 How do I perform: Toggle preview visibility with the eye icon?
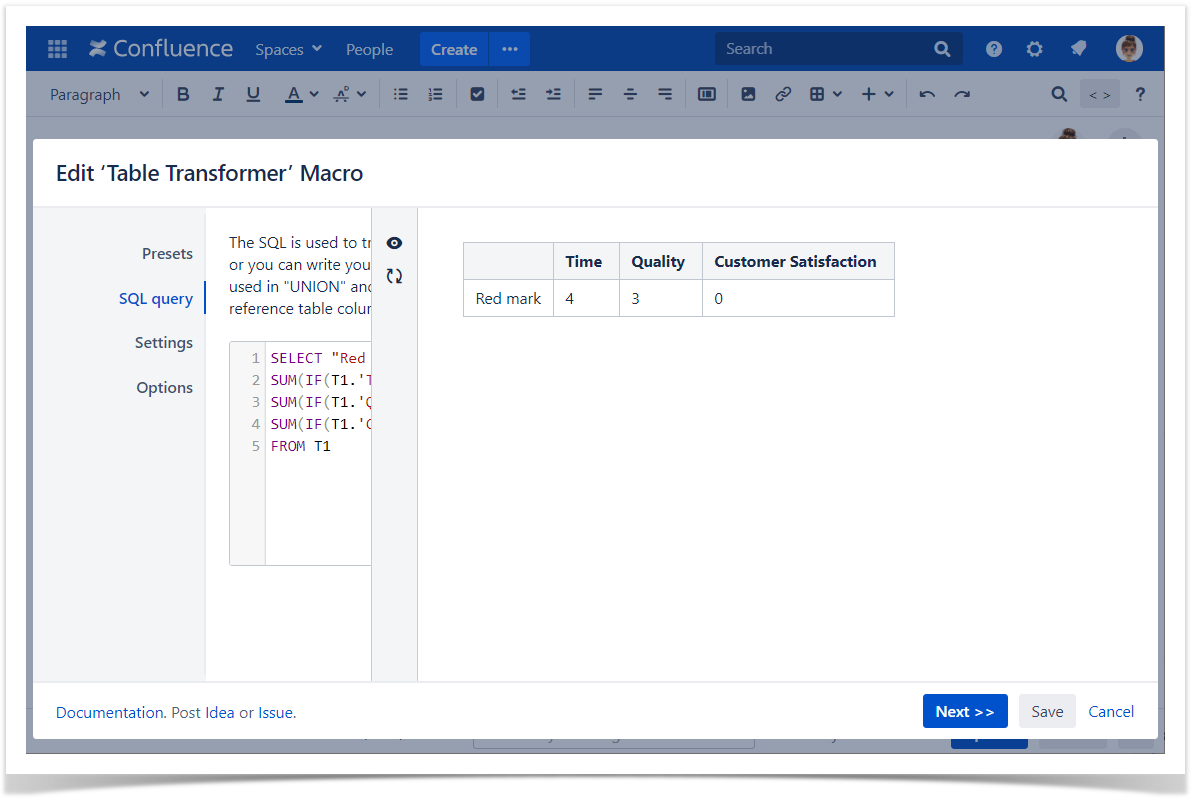[394, 243]
